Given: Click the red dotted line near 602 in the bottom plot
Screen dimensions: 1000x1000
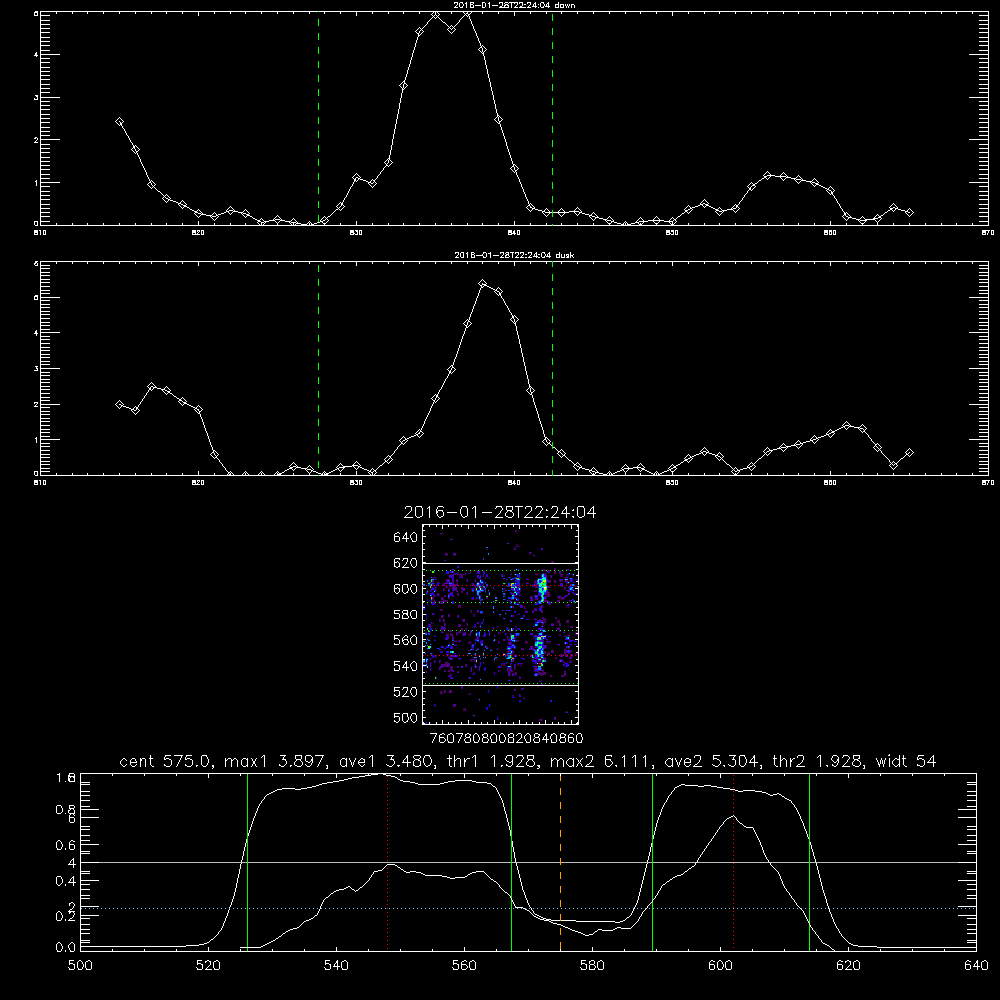Looking at the screenshot, I should [x=733, y=861].
